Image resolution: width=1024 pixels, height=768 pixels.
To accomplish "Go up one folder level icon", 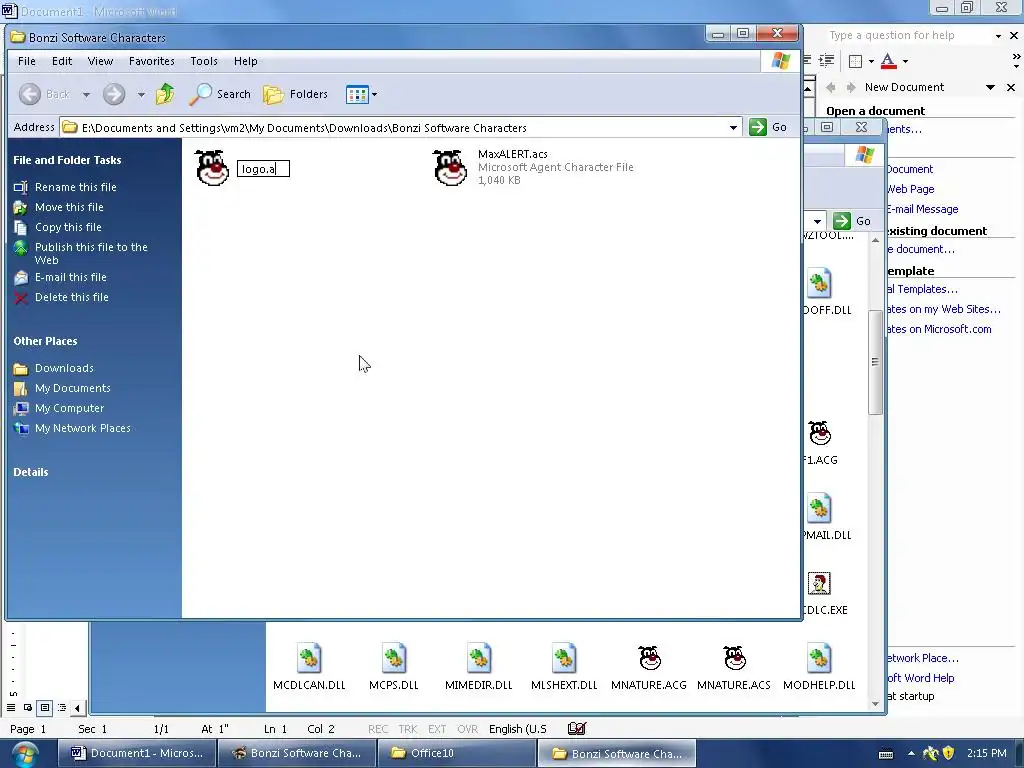I will pos(165,94).
